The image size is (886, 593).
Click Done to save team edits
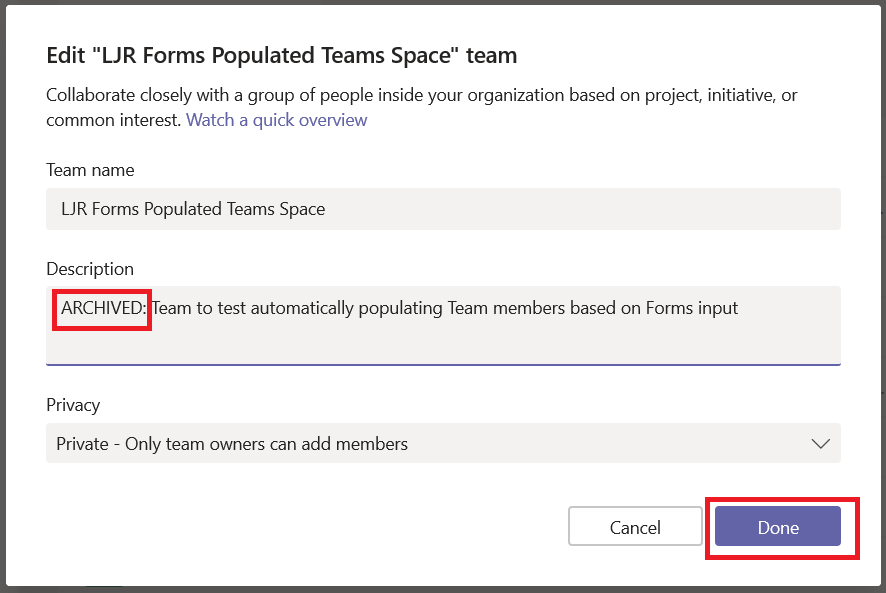click(778, 526)
